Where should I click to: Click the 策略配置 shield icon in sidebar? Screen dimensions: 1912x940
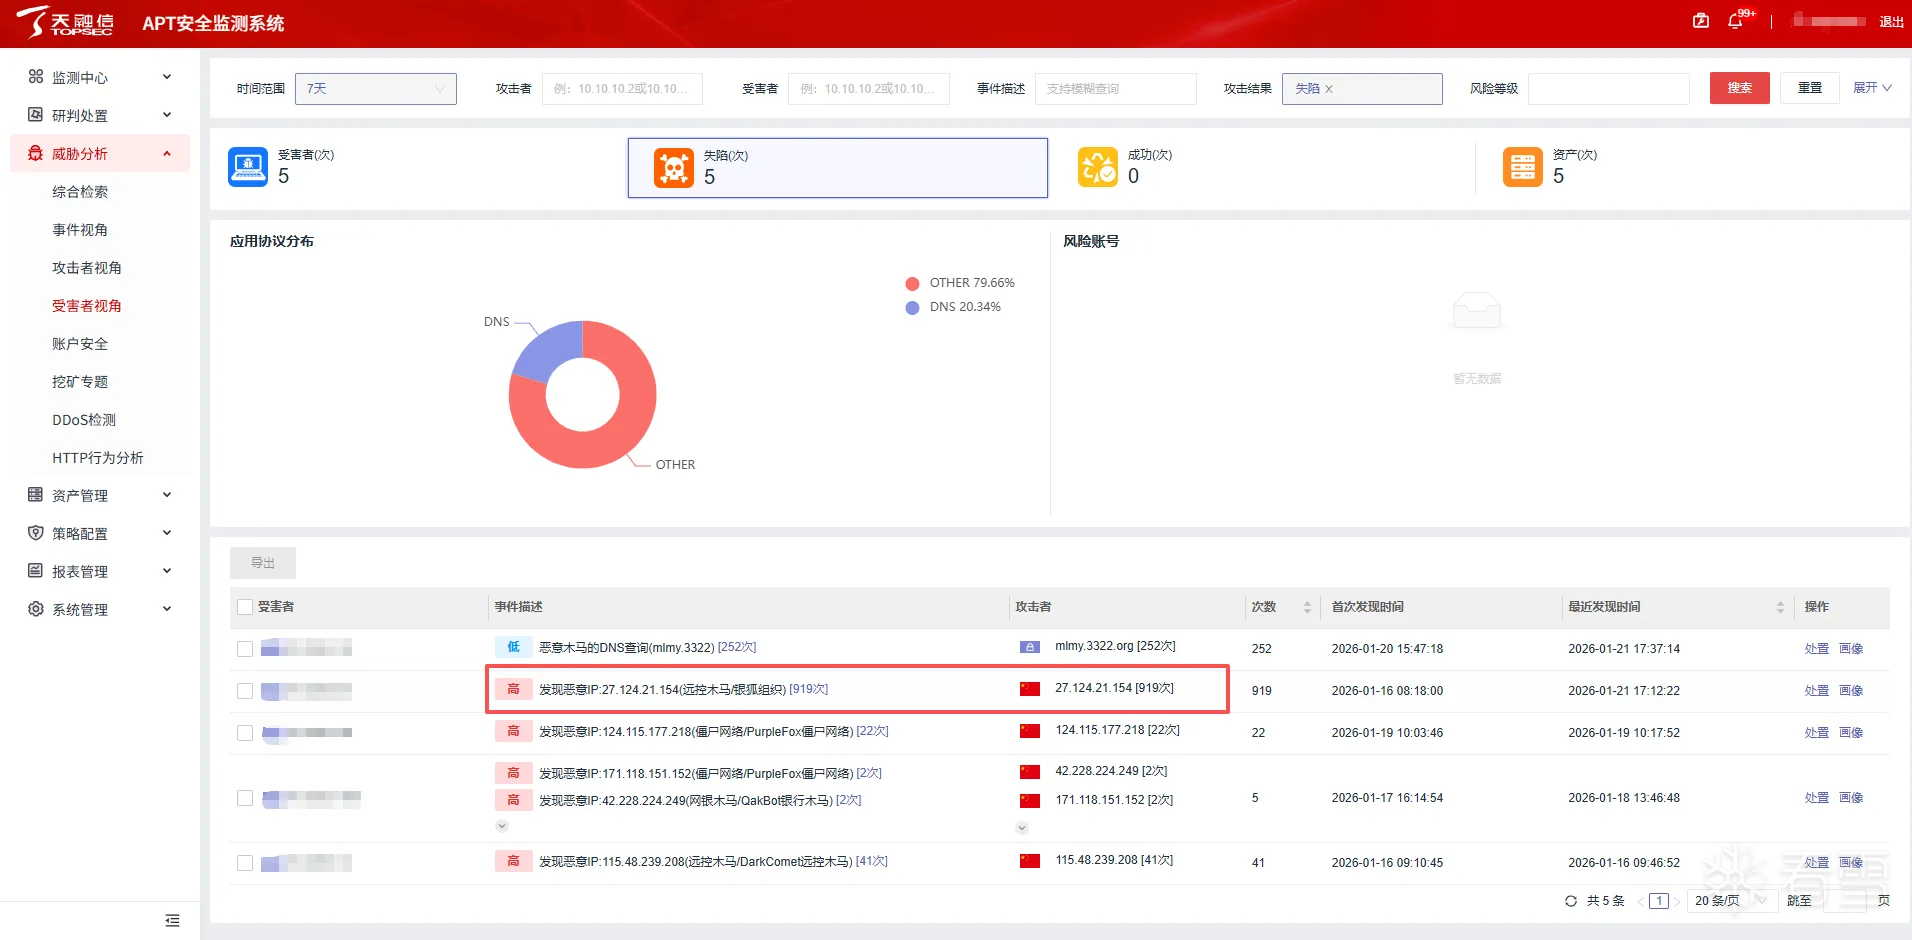(36, 533)
